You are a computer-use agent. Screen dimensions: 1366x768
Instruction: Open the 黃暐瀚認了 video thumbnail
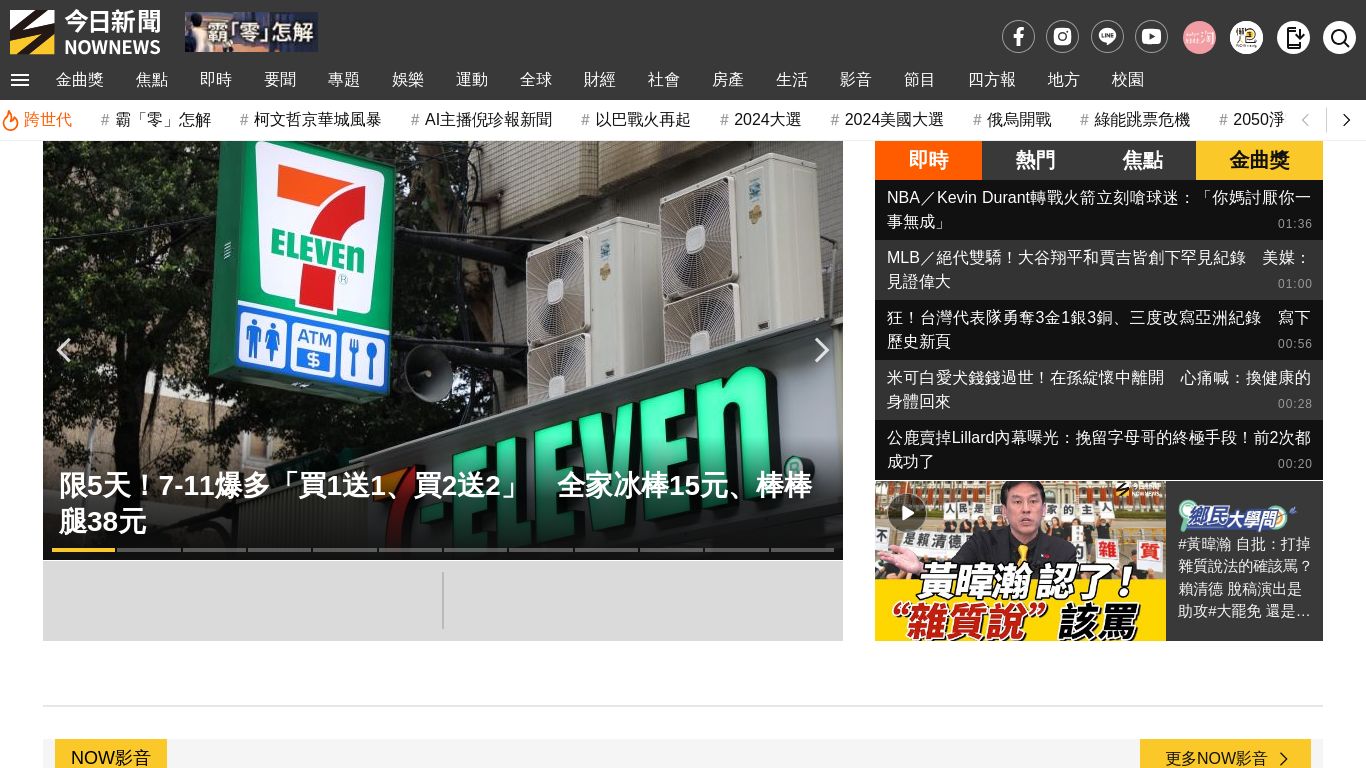point(1020,561)
